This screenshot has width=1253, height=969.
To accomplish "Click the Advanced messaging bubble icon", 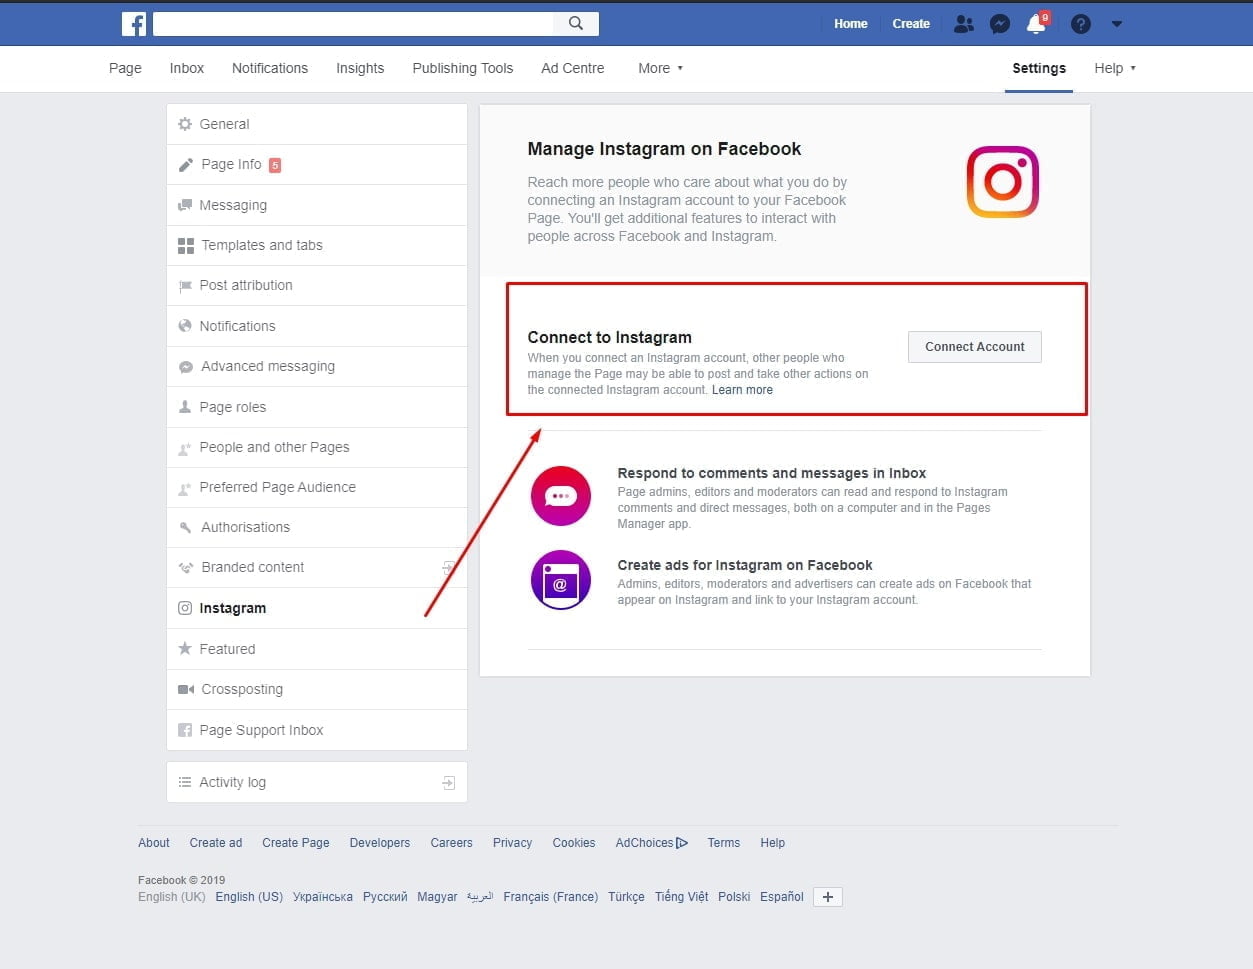I will click(x=186, y=367).
